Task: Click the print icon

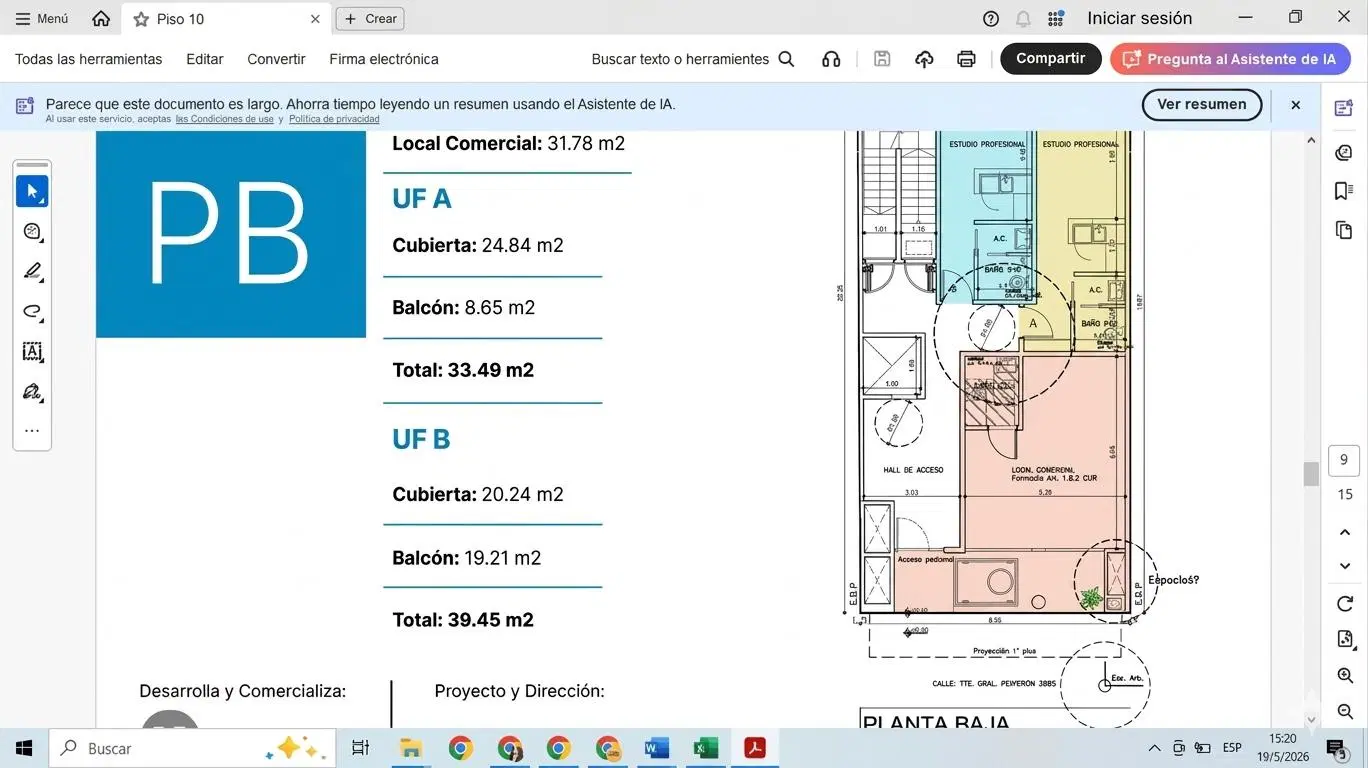Action: tap(966, 59)
